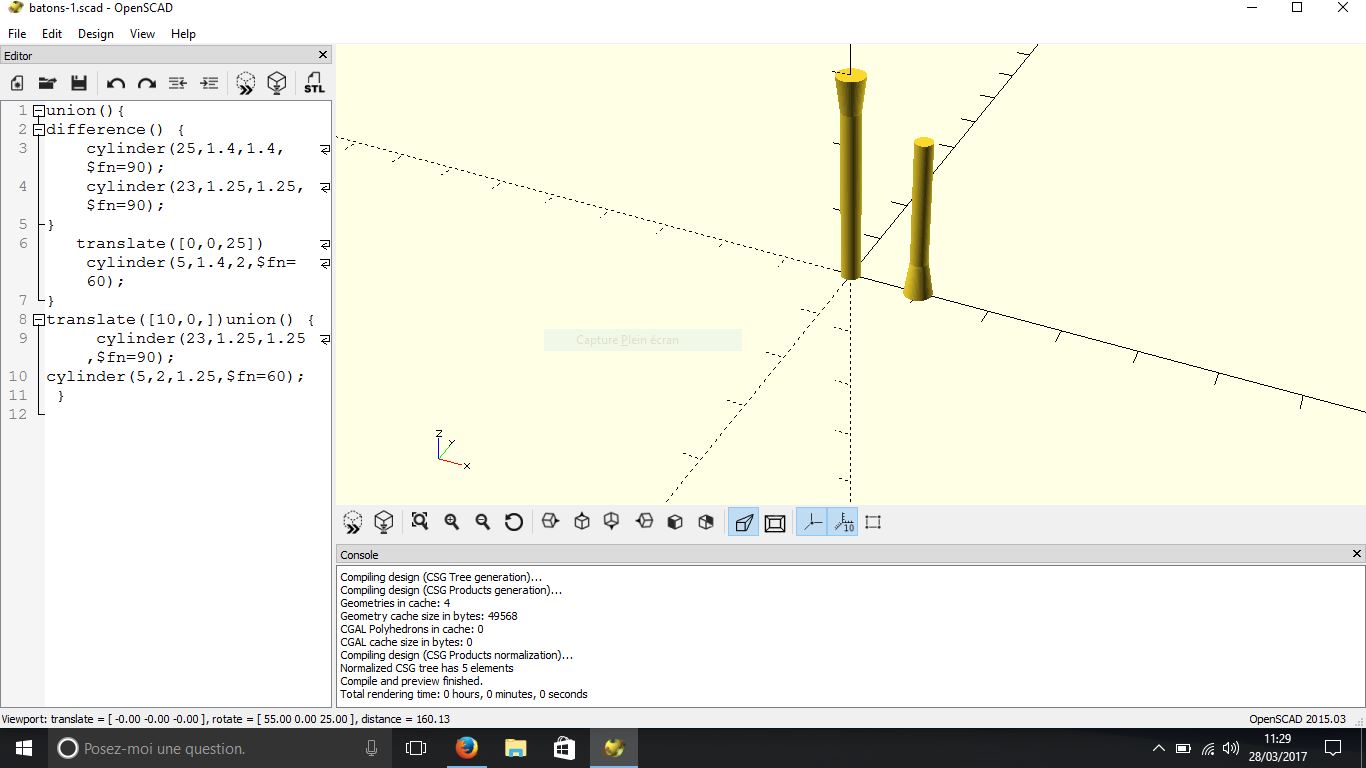Undo the last edit in the editor

pos(115,83)
